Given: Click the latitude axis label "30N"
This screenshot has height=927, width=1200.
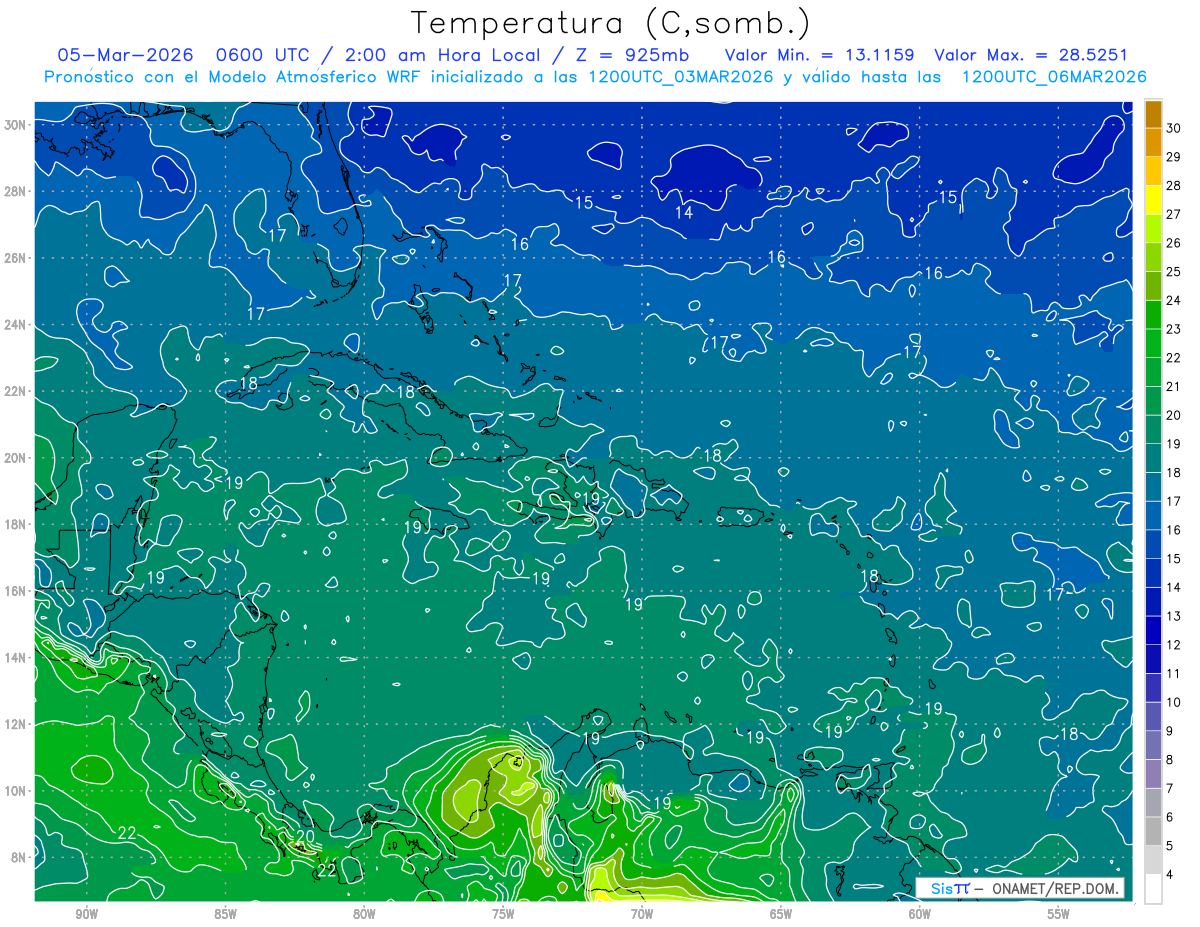Looking at the screenshot, I should click(15, 125).
